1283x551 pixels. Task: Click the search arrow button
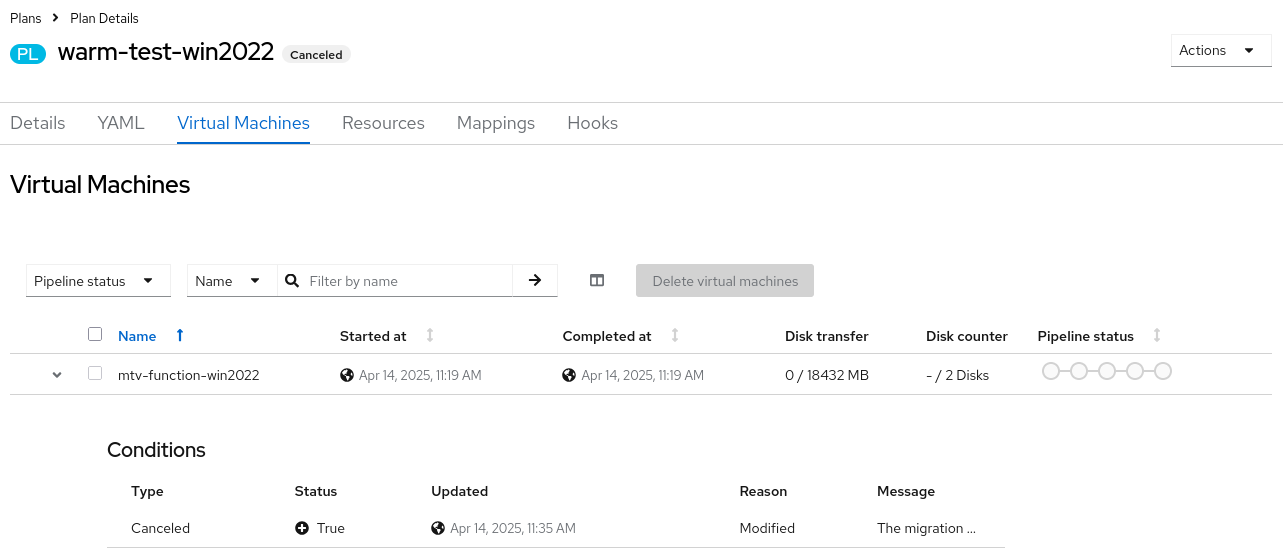pos(535,281)
